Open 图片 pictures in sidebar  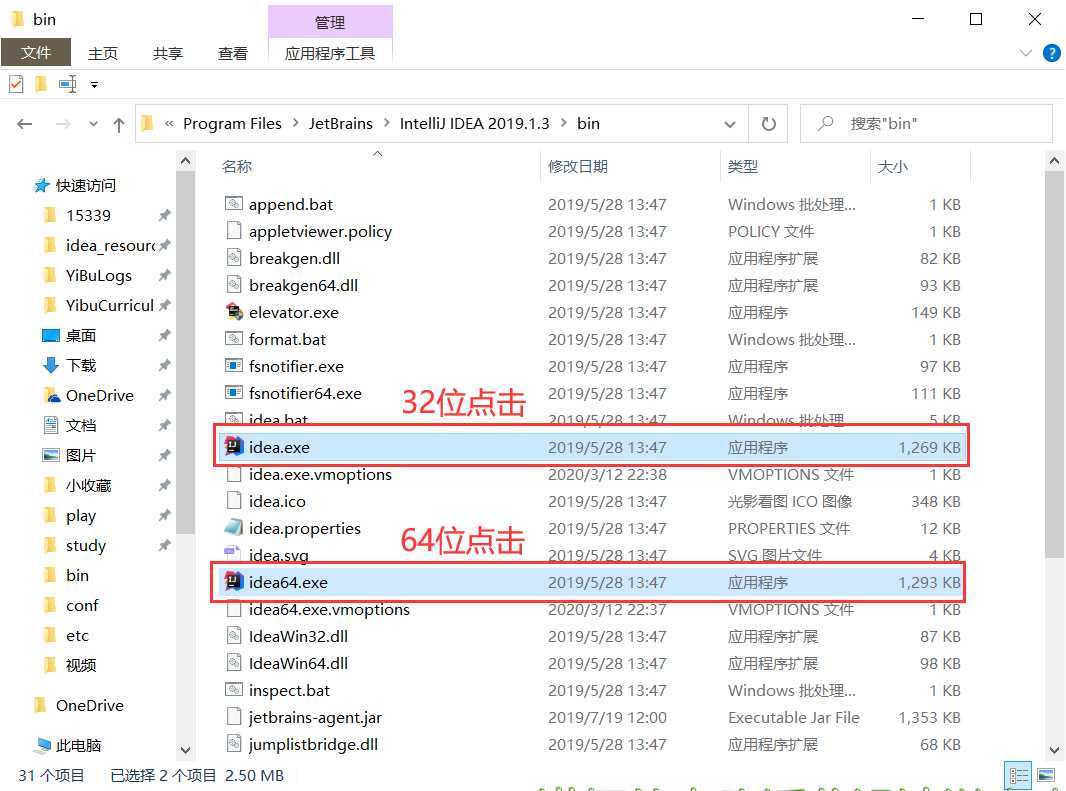pos(80,455)
